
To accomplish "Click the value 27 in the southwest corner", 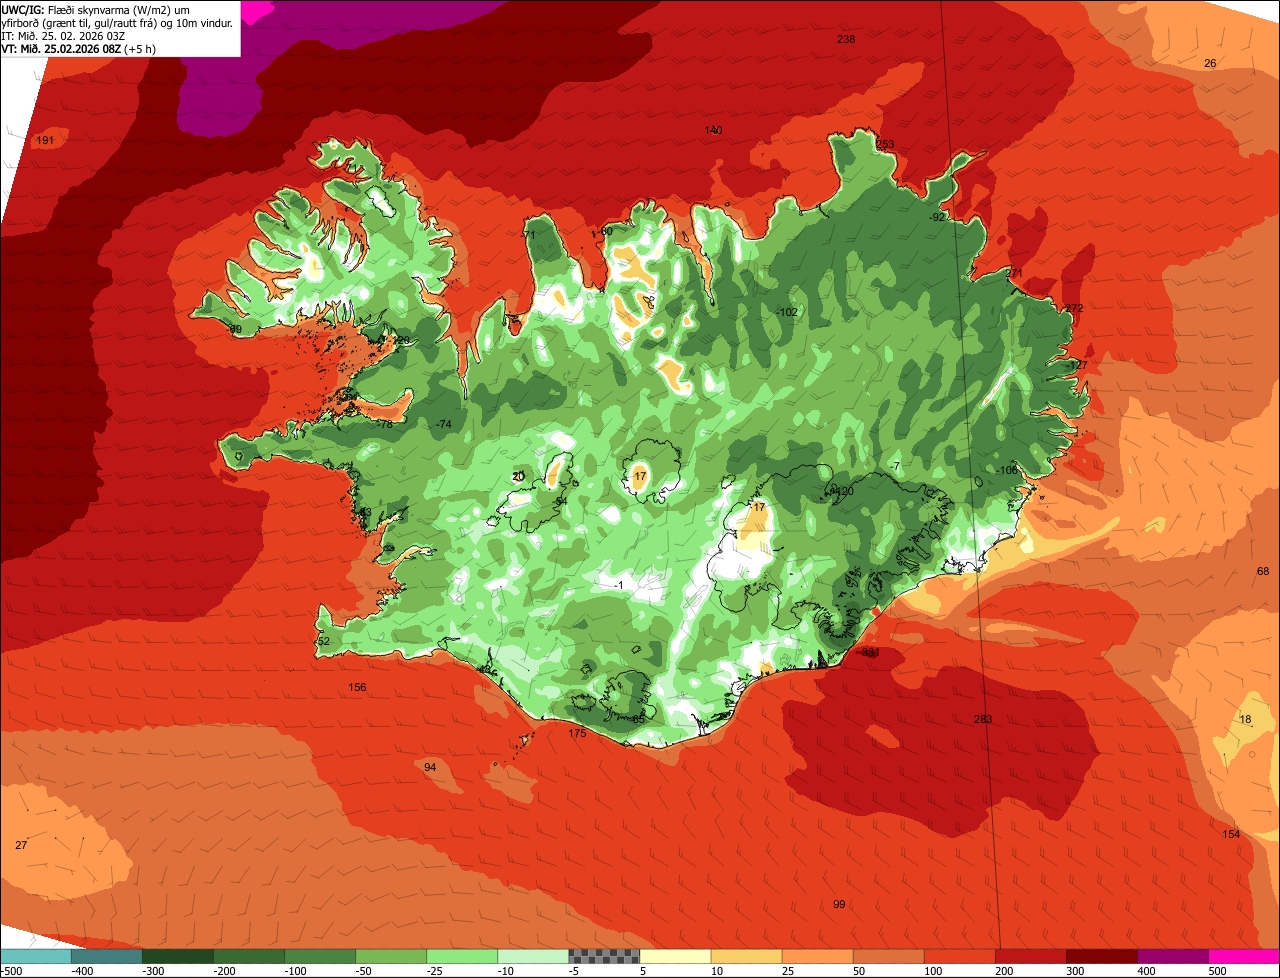I will click(21, 845).
